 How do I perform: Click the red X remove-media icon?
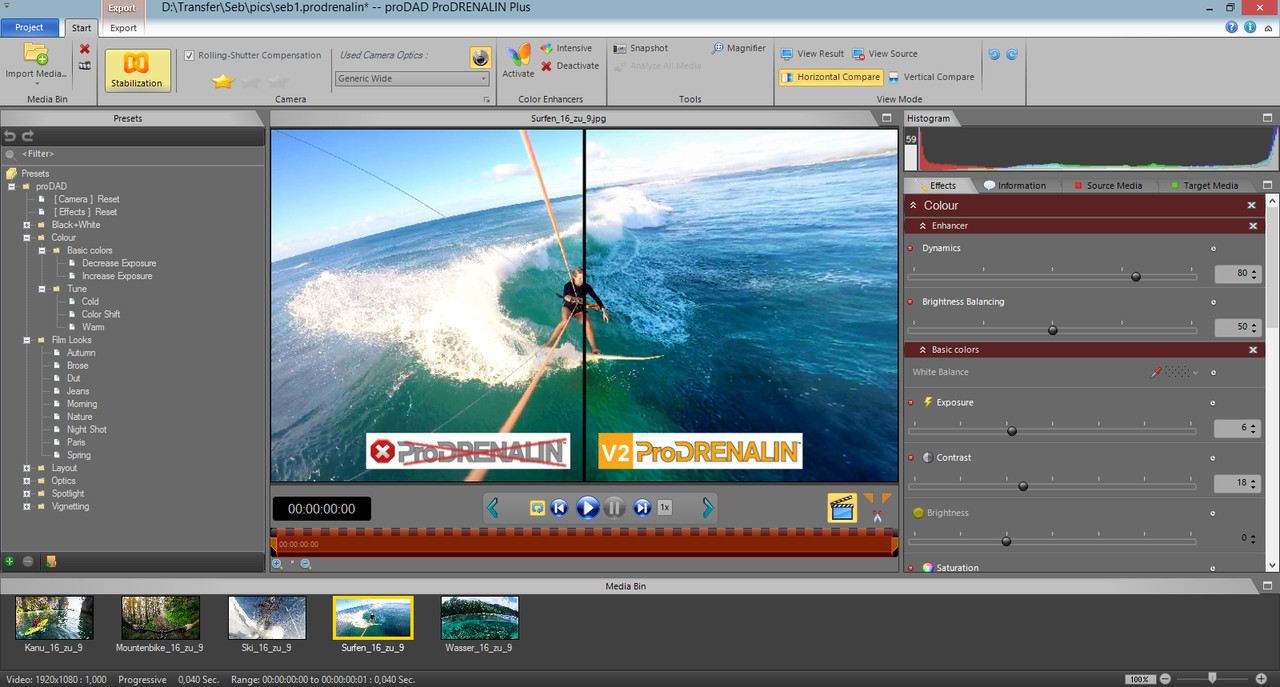85,48
